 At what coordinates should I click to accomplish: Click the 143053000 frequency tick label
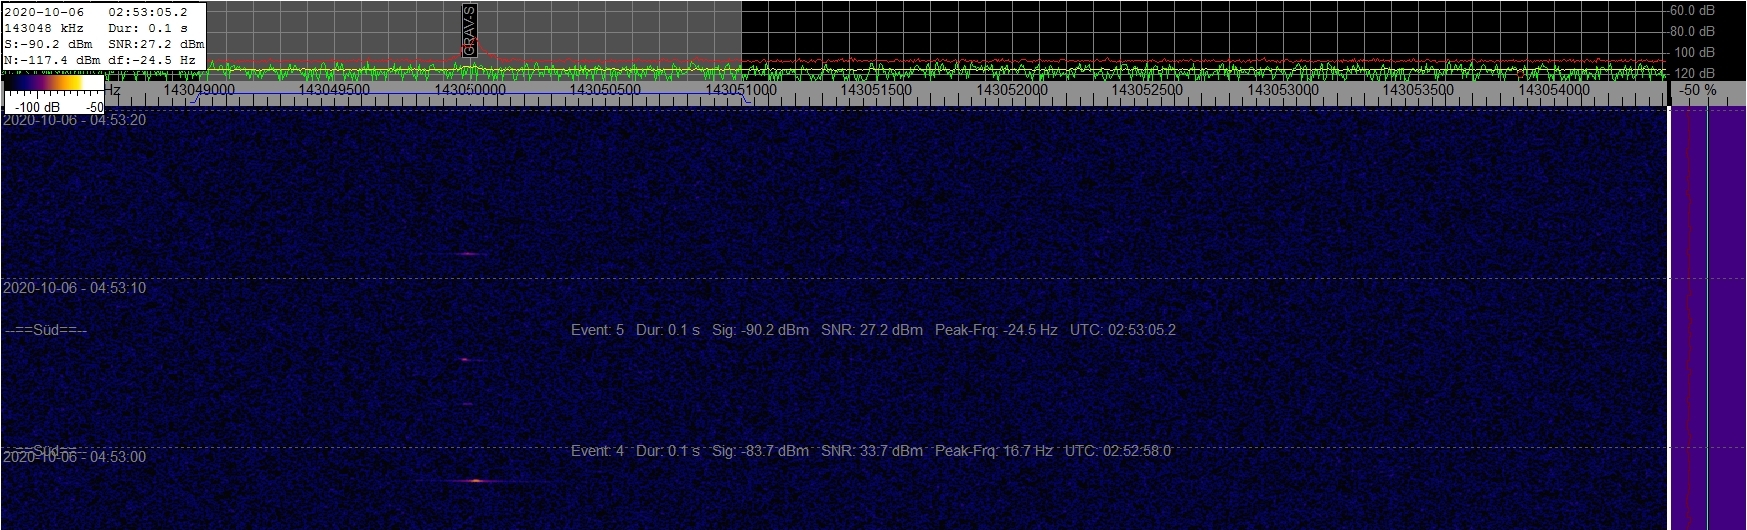click(1283, 90)
